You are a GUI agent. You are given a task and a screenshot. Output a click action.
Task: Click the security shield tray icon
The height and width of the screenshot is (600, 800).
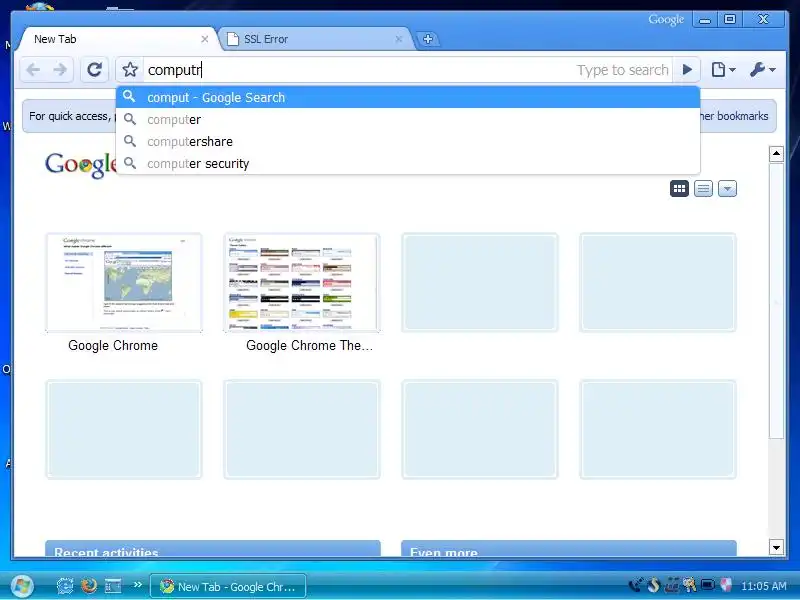click(x=726, y=585)
